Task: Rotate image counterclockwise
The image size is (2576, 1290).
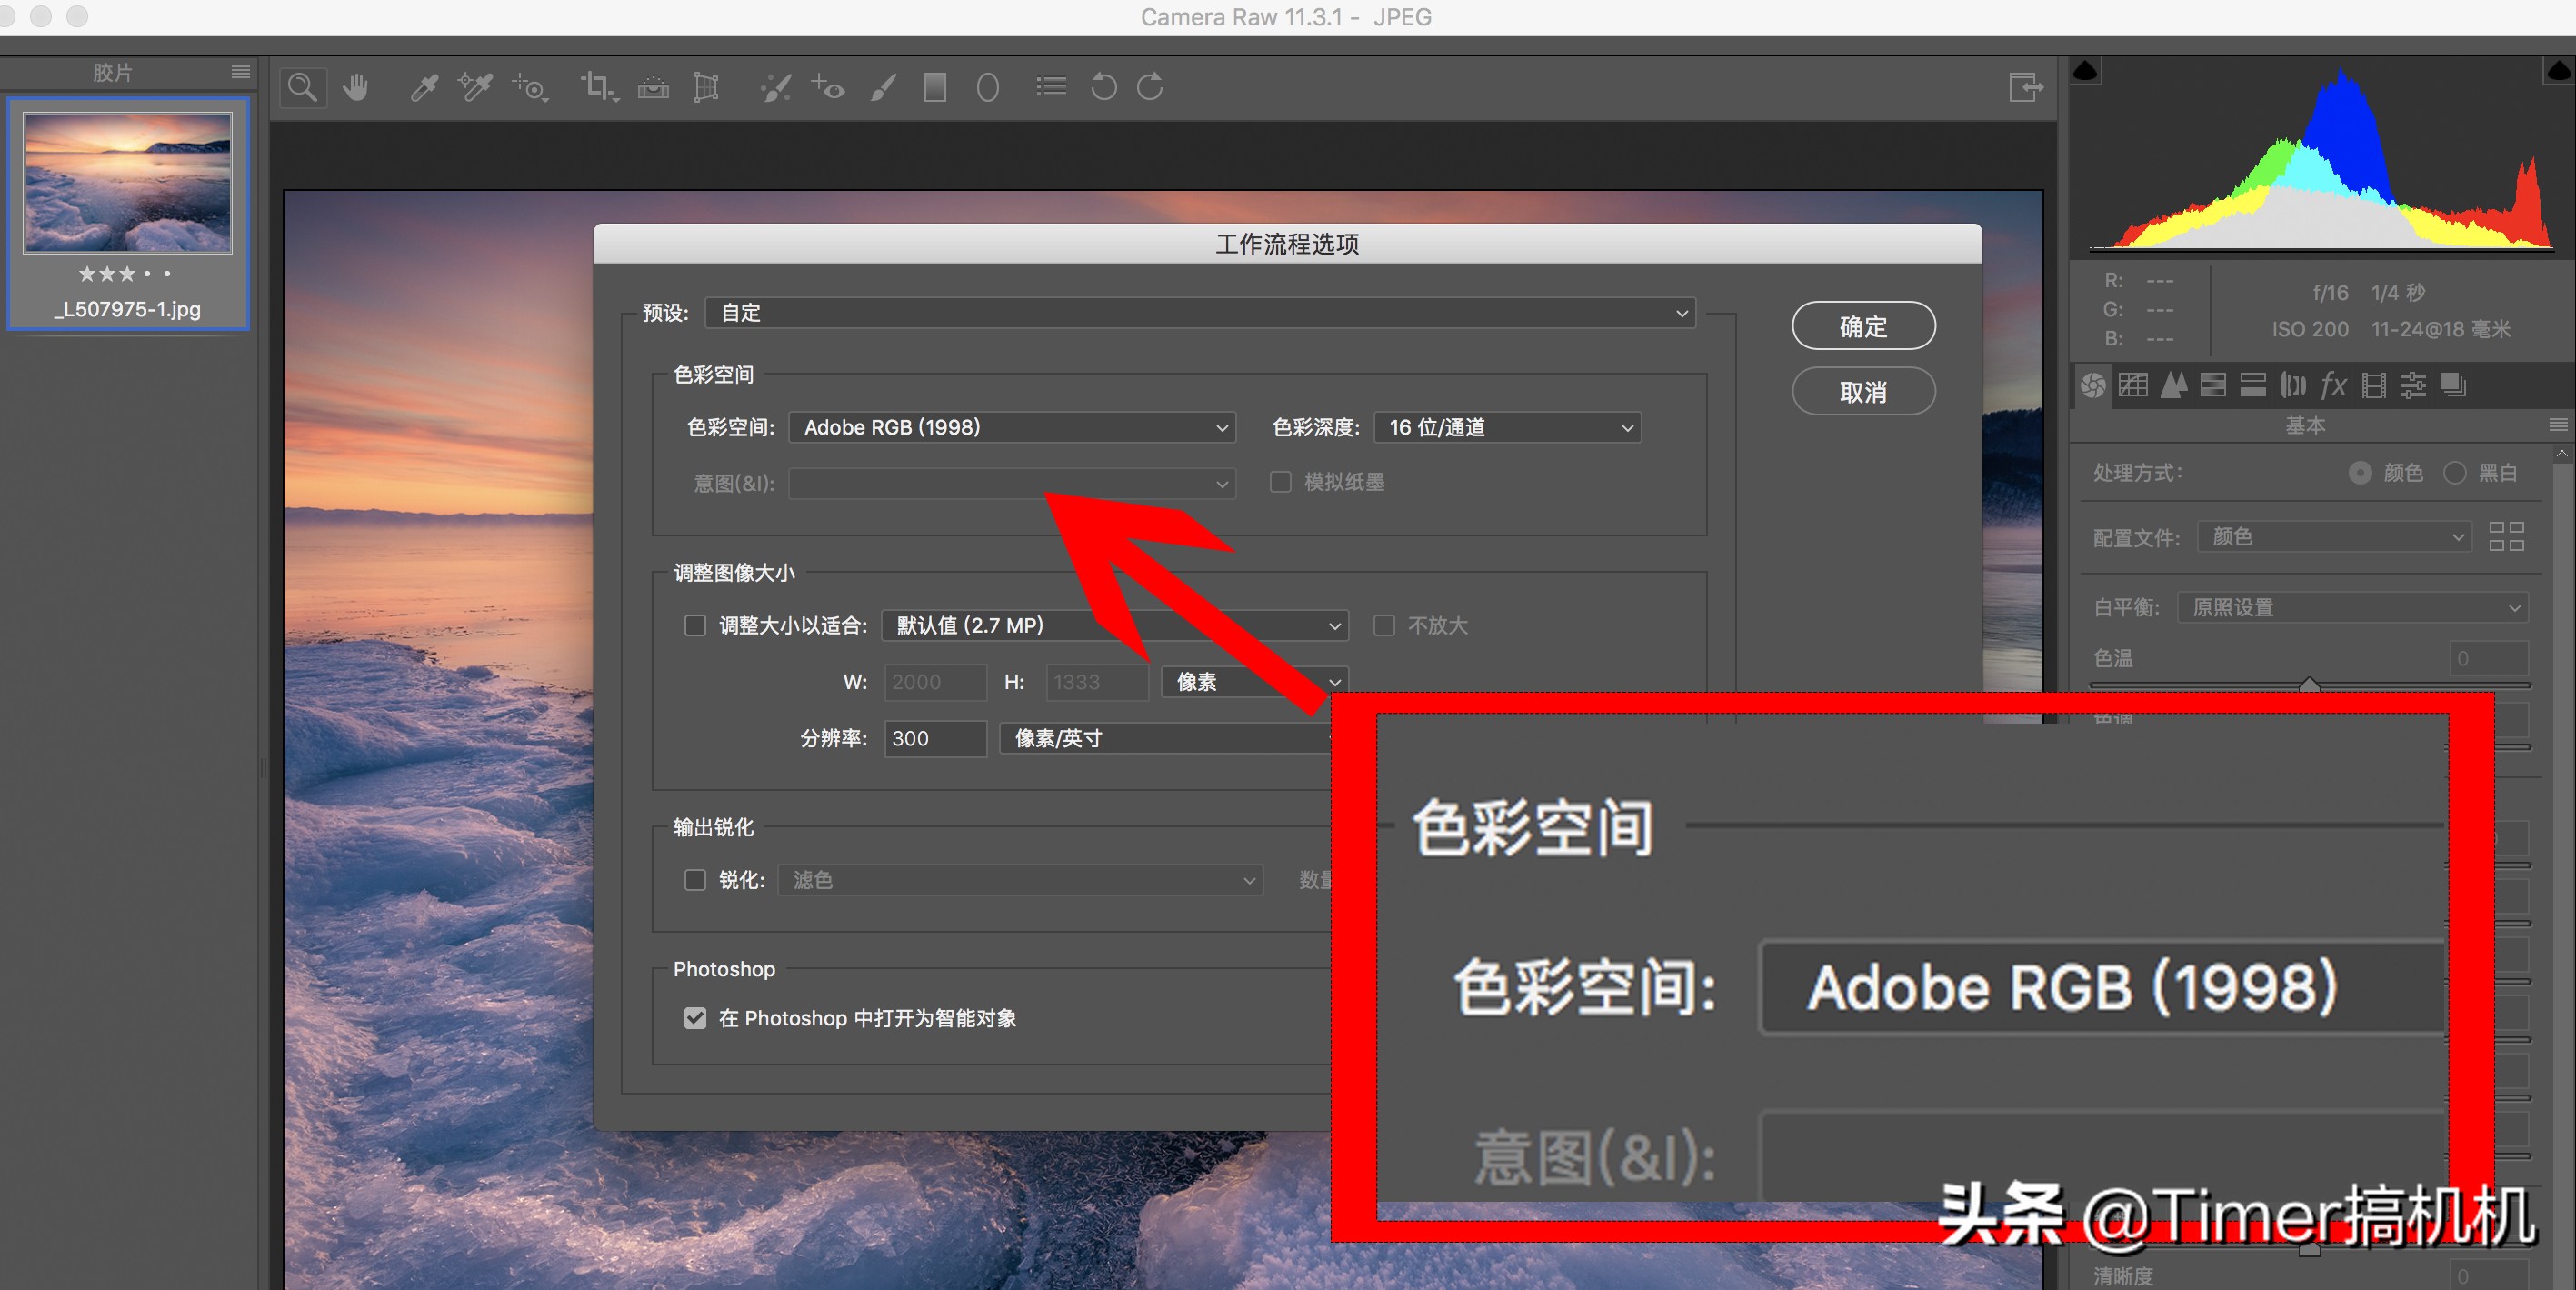Action: [1103, 88]
